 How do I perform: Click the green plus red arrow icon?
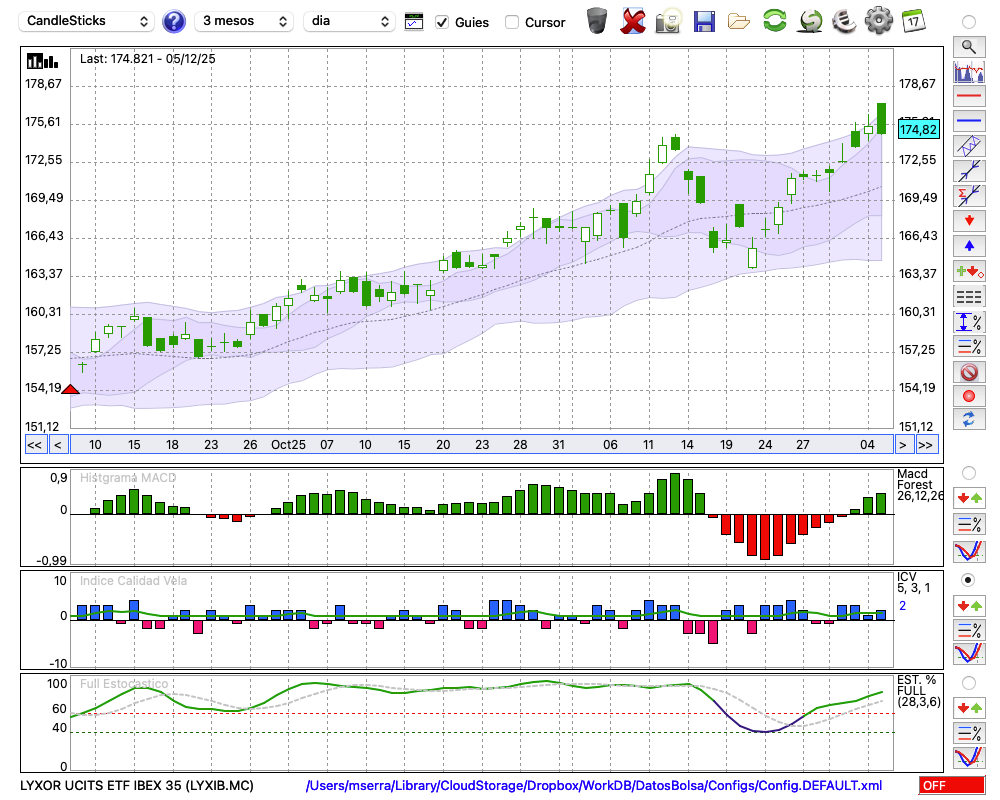pos(969,271)
